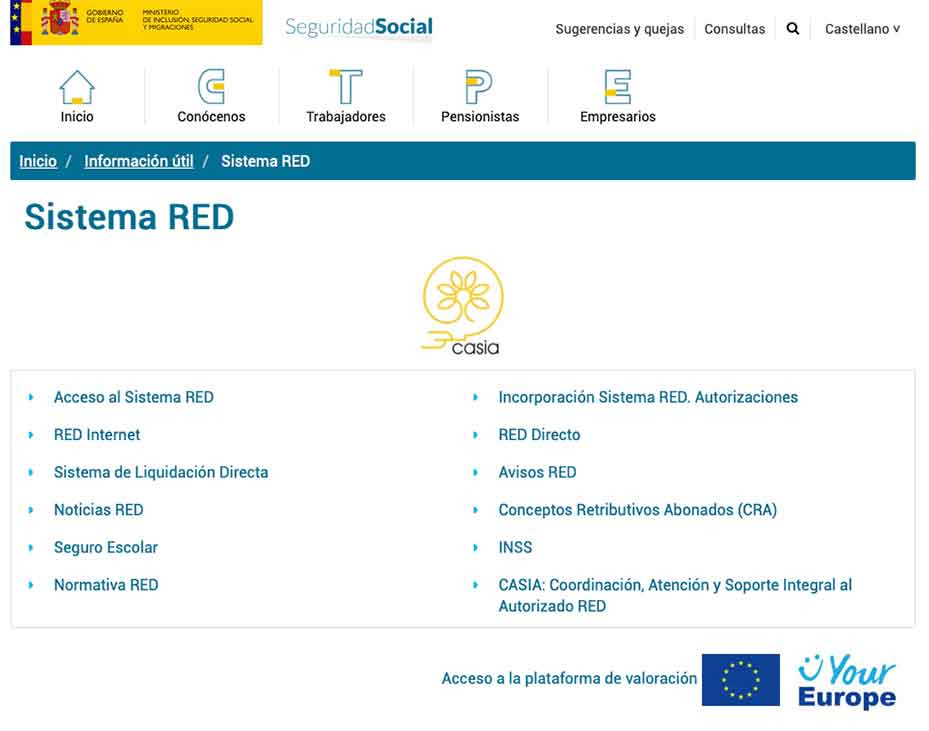Go to Seguridad Social home logo
The width and height of the screenshot is (929, 731).
point(358,27)
